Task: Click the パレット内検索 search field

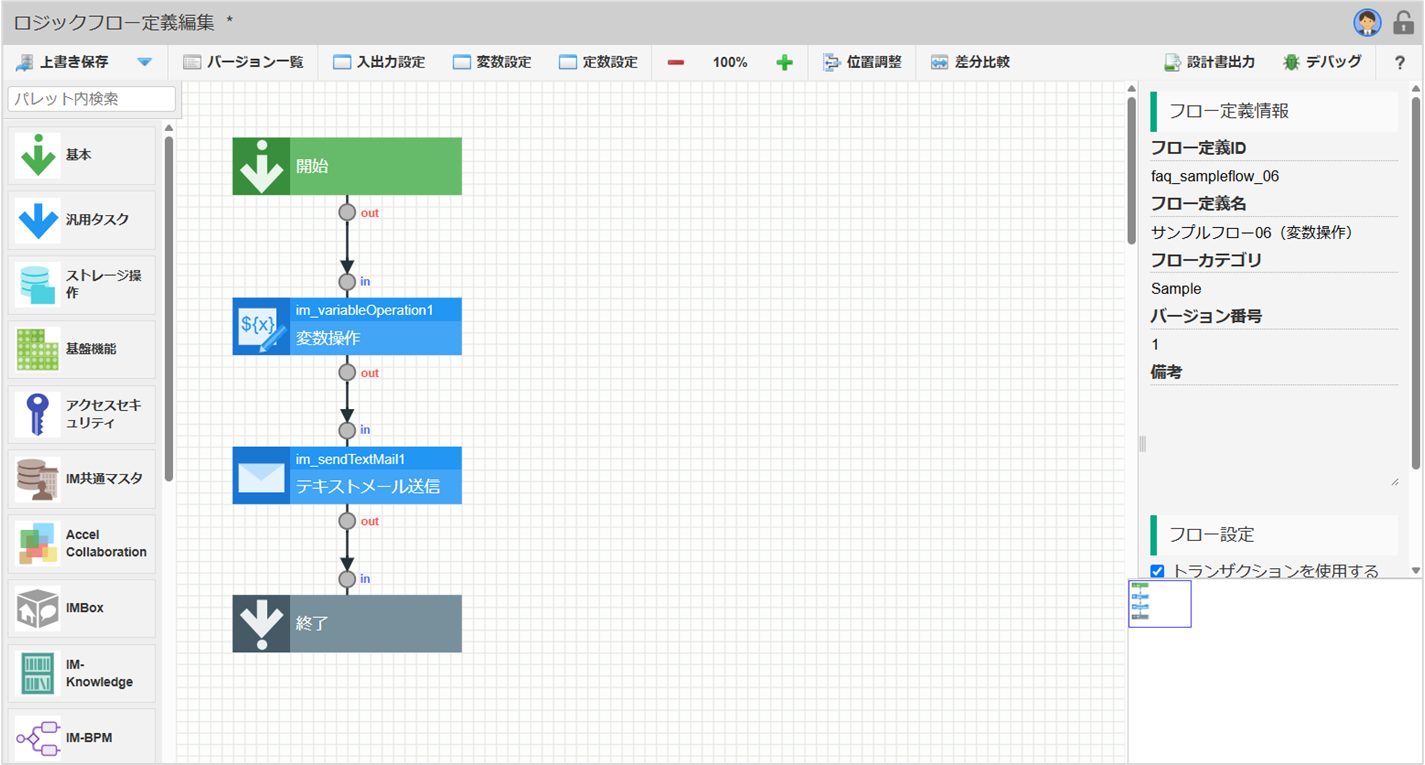Action: [91, 99]
